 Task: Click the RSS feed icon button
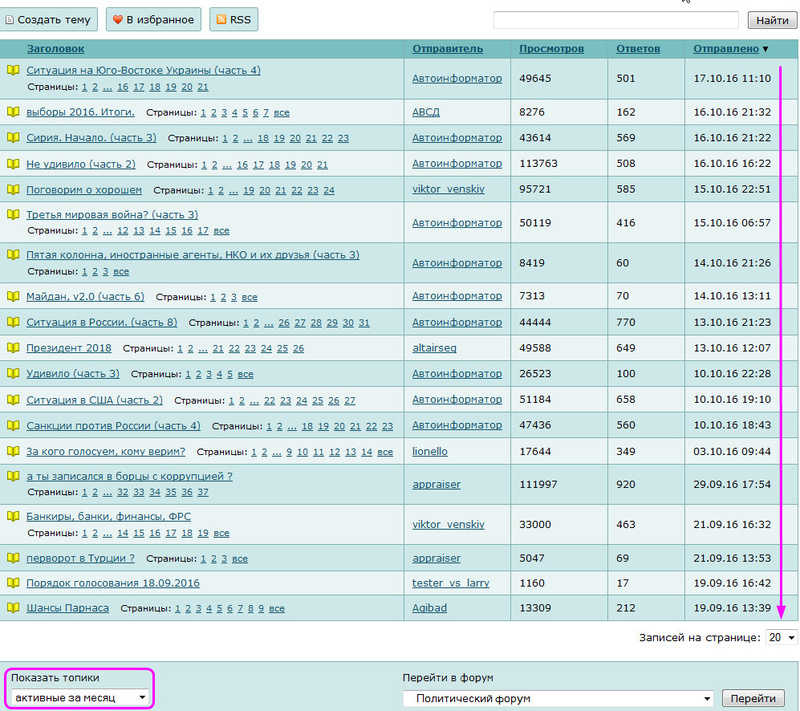coord(220,19)
